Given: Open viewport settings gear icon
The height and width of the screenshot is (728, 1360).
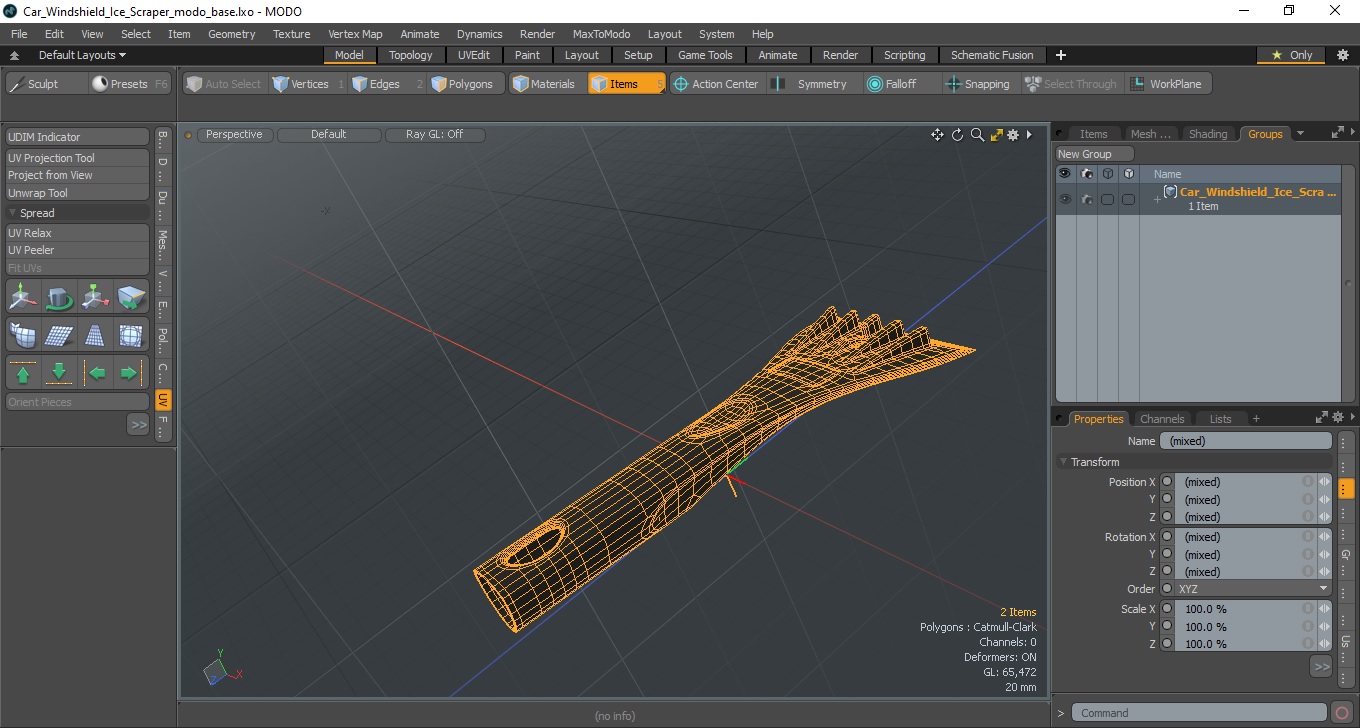Looking at the screenshot, I should click(1013, 135).
